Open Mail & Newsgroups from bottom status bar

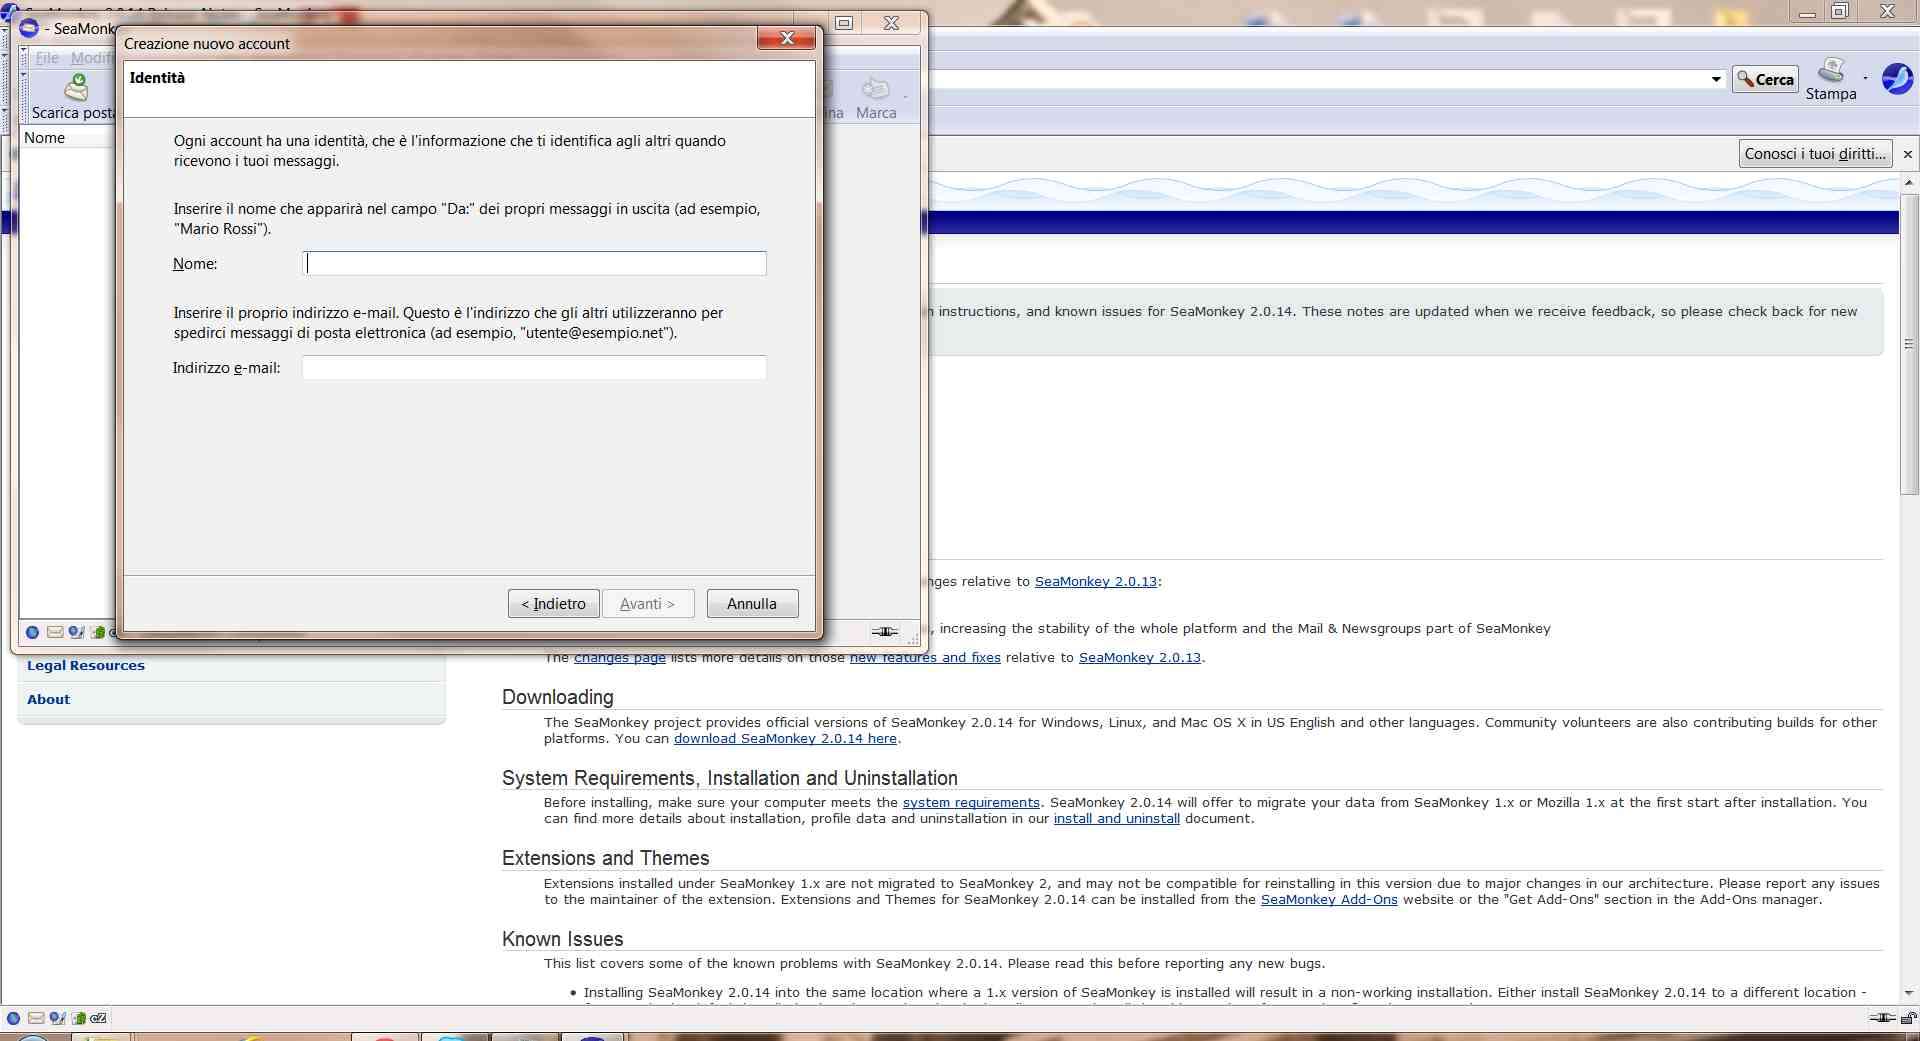[x=36, y=1018]
